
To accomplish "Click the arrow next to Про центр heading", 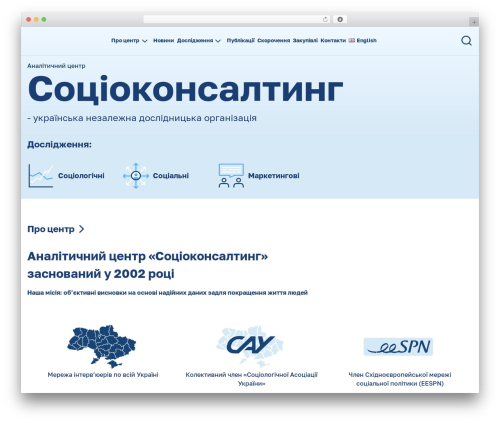I will 81,229.
